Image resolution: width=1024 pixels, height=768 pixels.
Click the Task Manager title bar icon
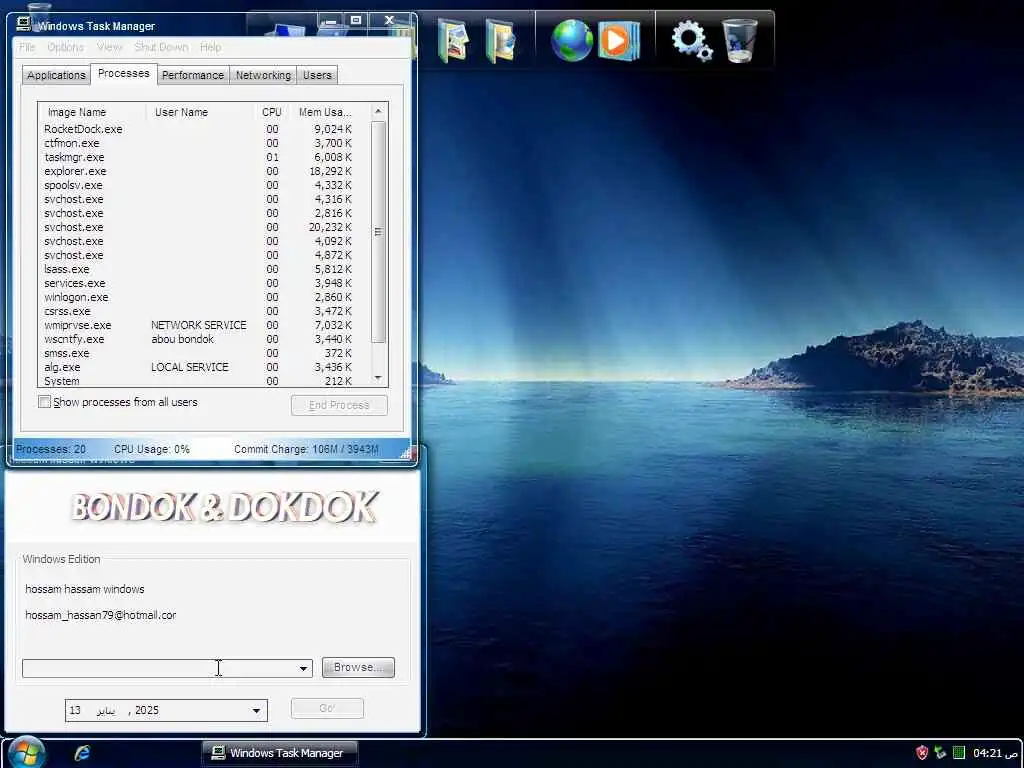pos(23,25)
